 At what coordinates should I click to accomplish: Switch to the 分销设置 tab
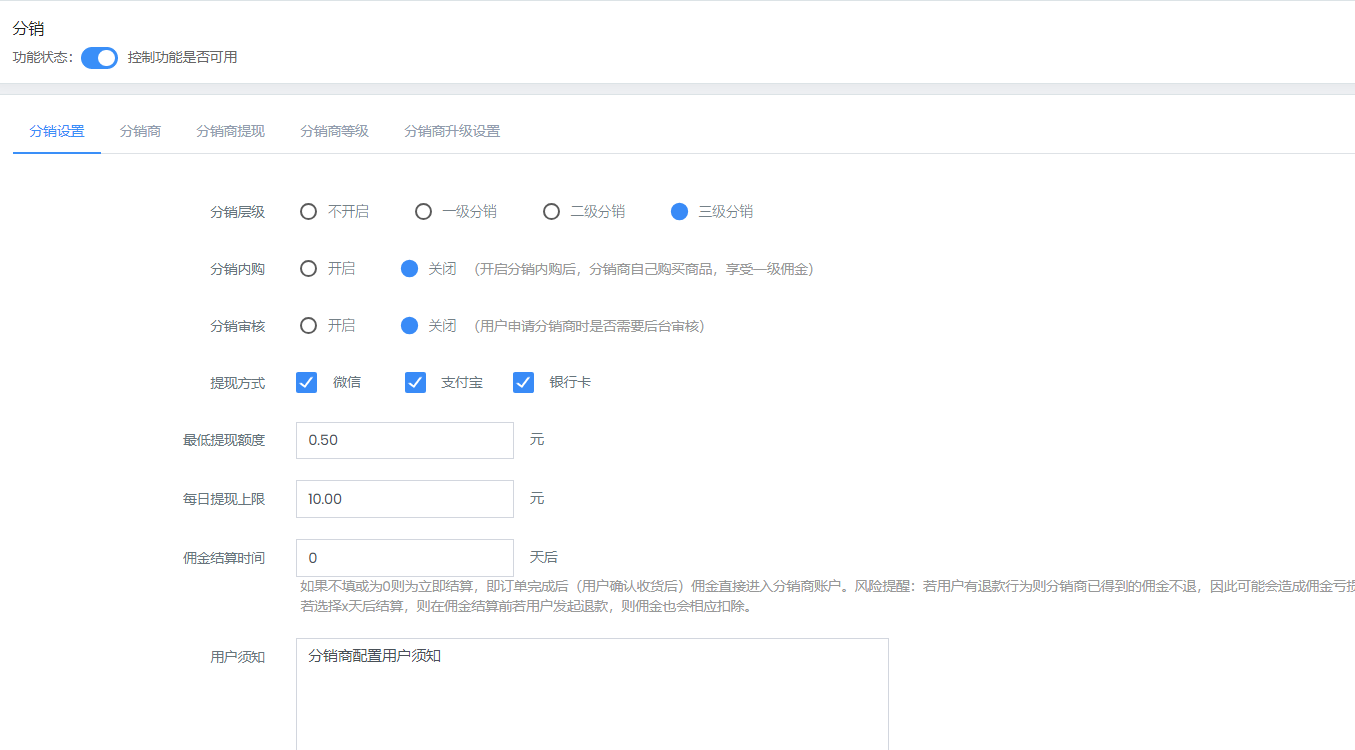57,131
